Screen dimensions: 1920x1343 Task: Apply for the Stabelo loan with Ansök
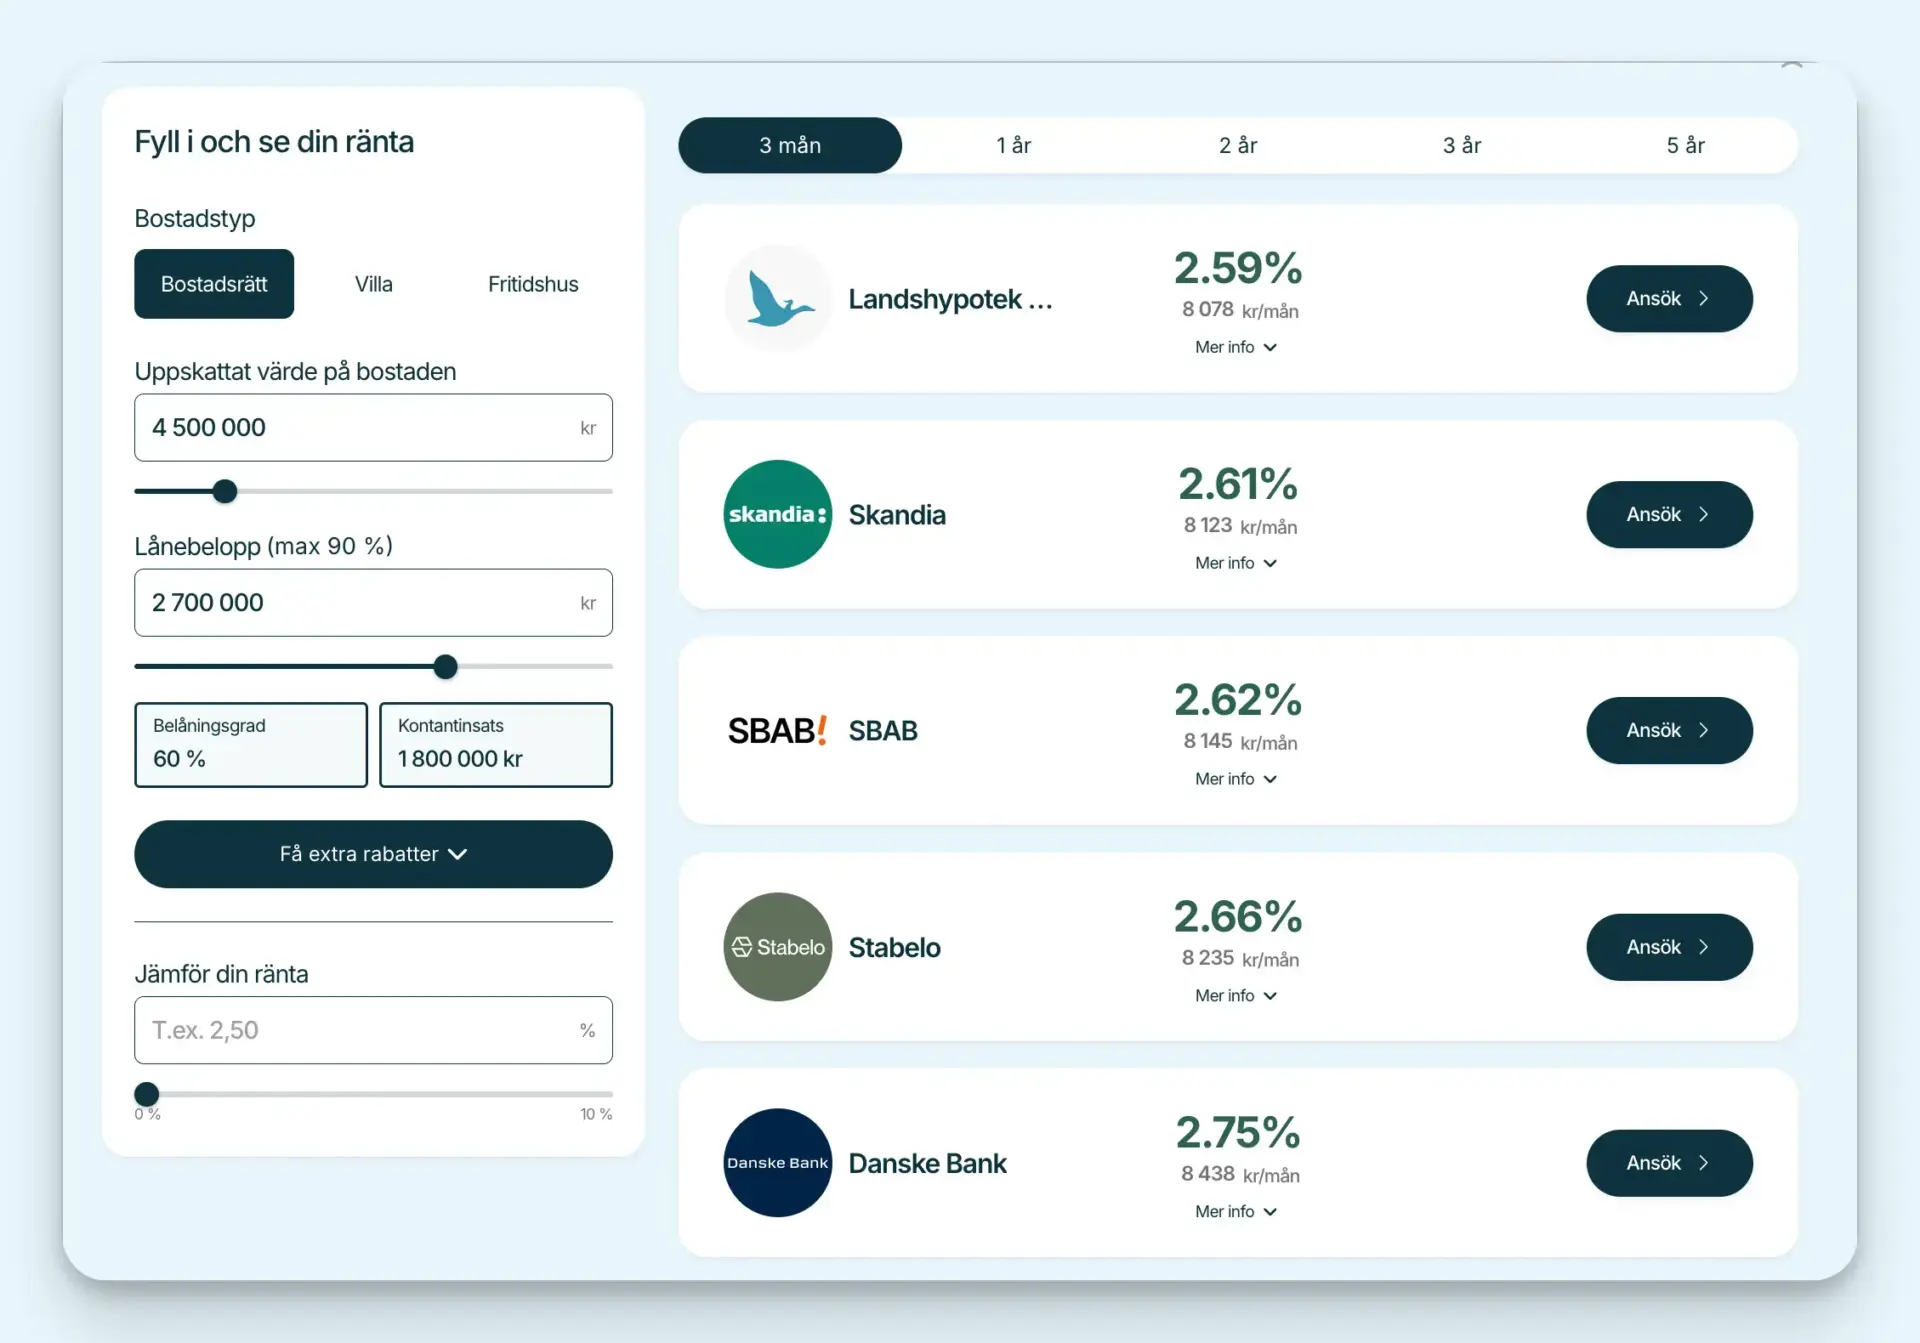point(1670,947)
